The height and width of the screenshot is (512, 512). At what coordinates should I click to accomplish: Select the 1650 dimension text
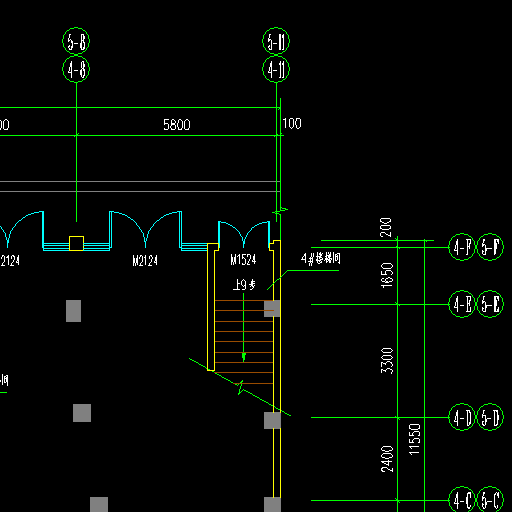pyautogui.click(x=387, y=275)
